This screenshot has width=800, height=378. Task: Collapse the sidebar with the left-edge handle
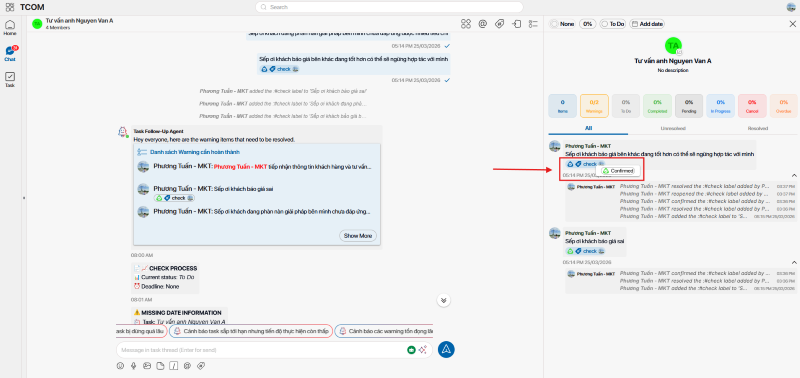point(24,198)
